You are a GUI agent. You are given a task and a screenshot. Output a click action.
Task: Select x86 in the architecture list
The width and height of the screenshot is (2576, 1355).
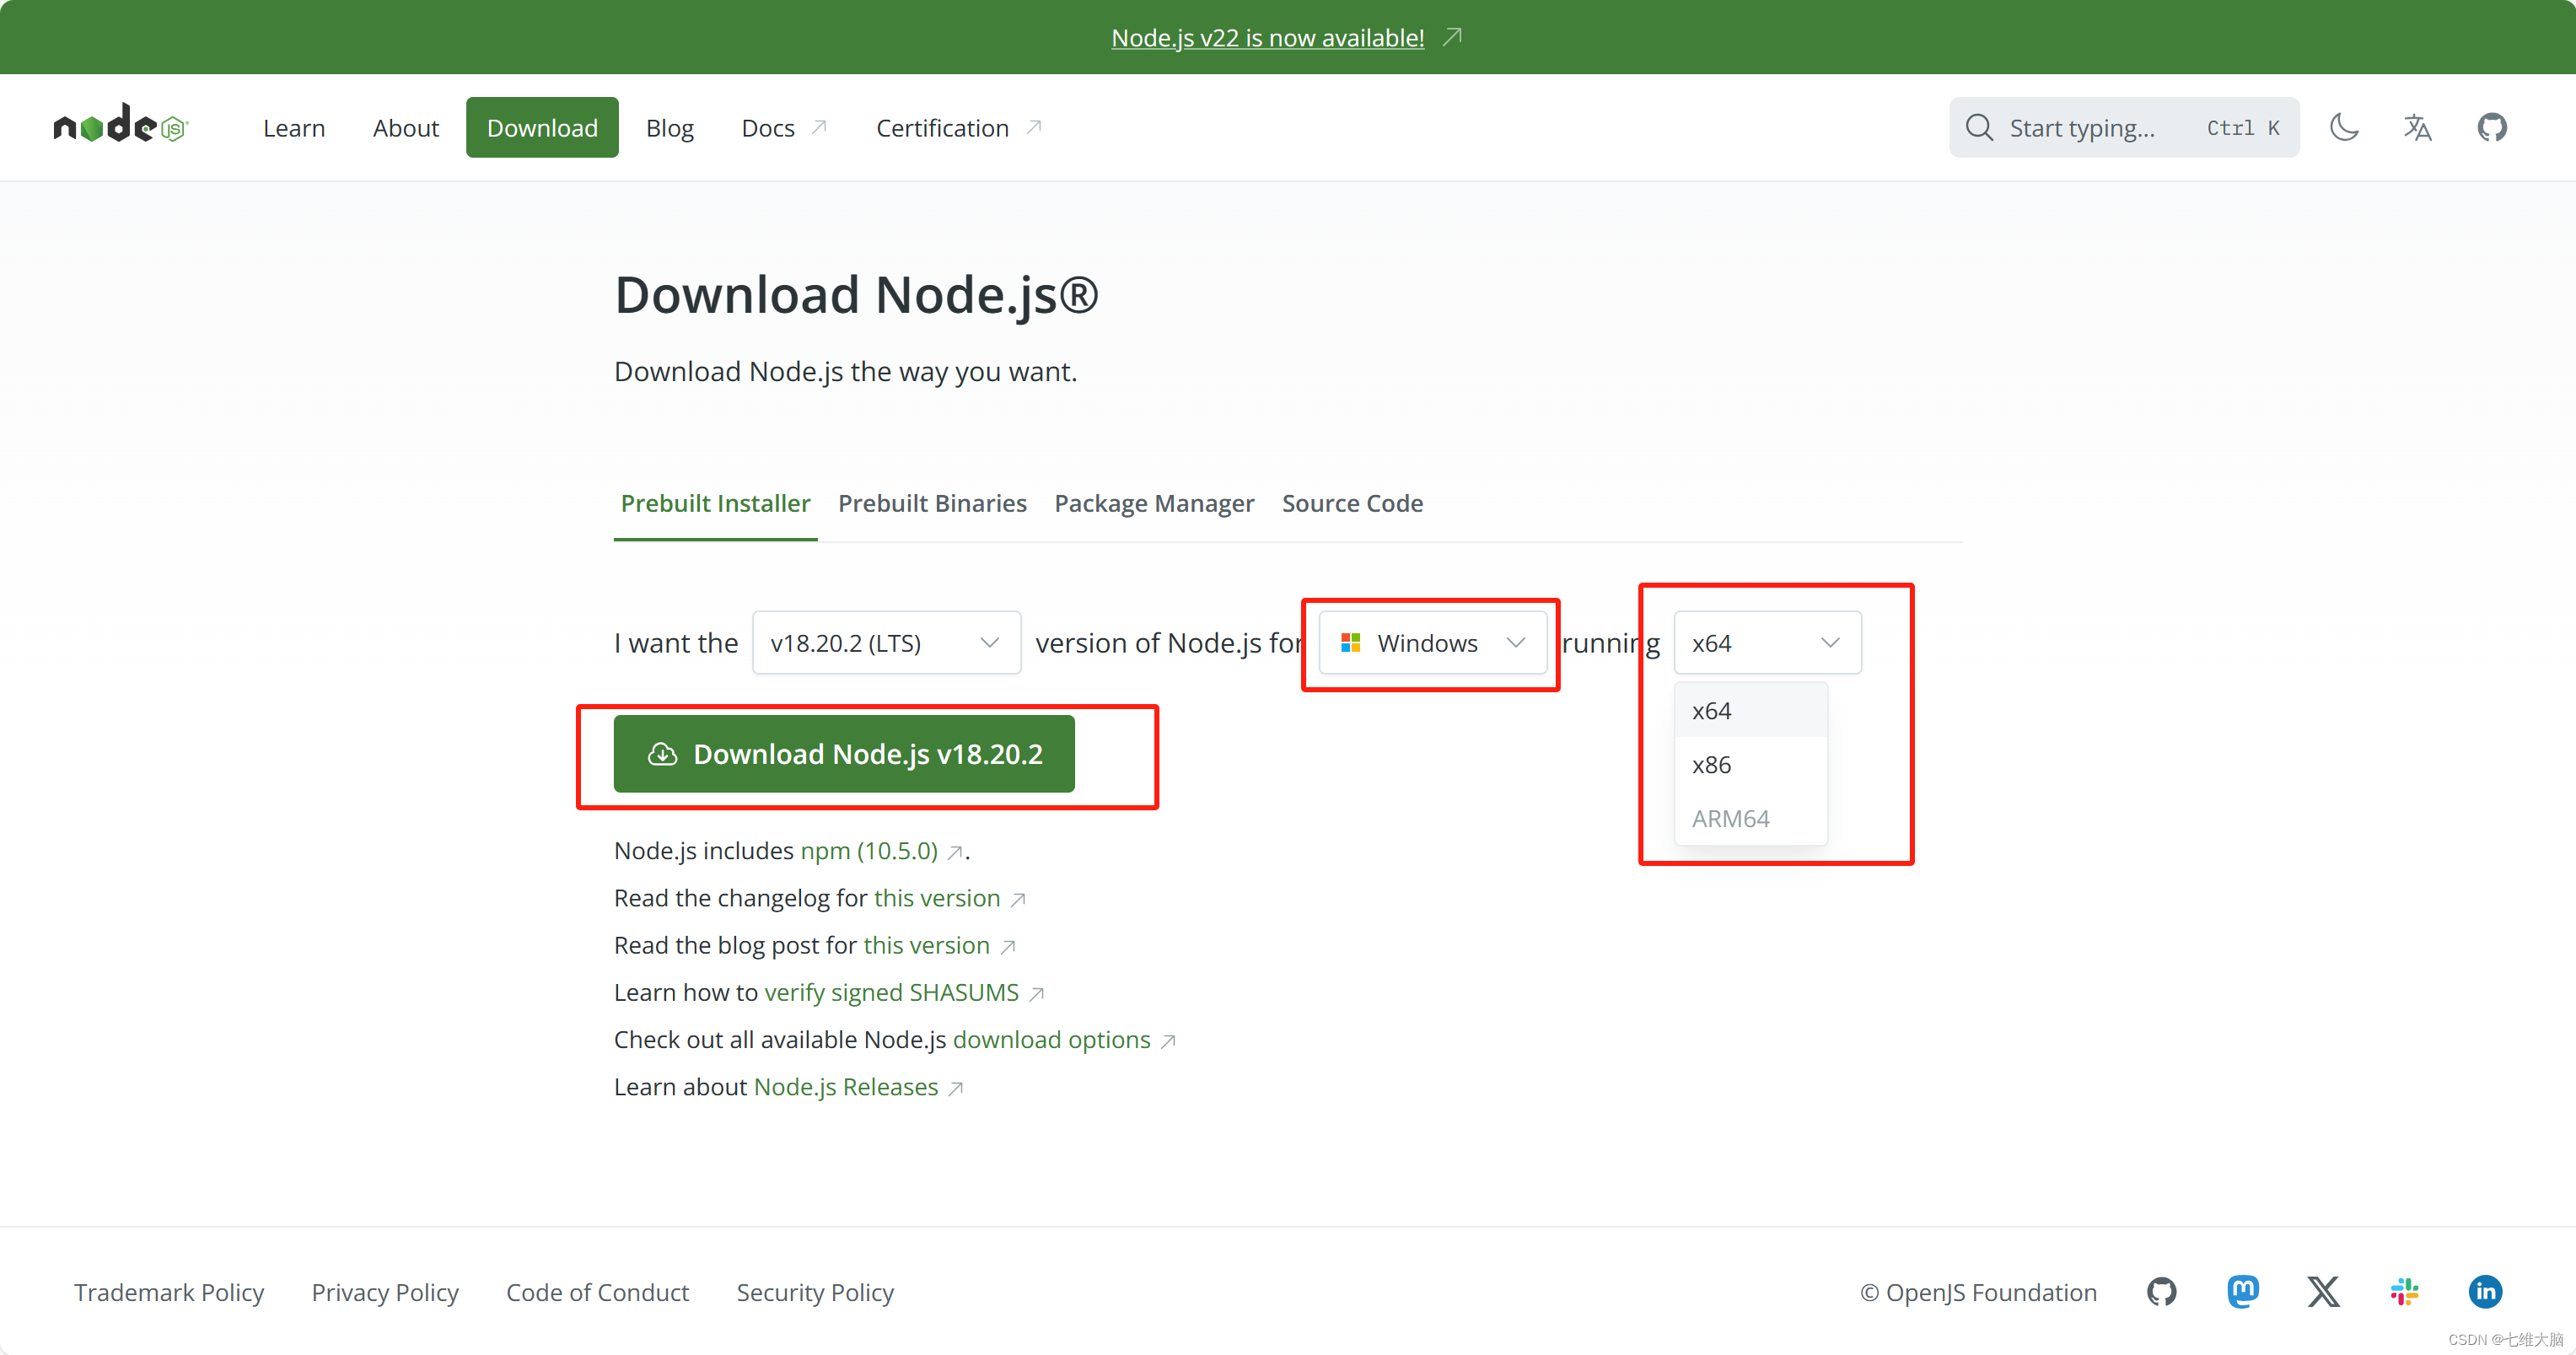1750,765
